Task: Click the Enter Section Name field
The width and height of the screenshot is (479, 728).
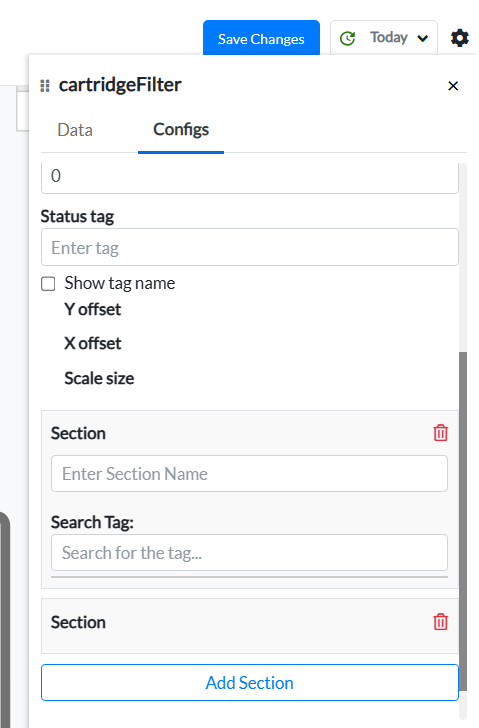Action: pos(249,474)
